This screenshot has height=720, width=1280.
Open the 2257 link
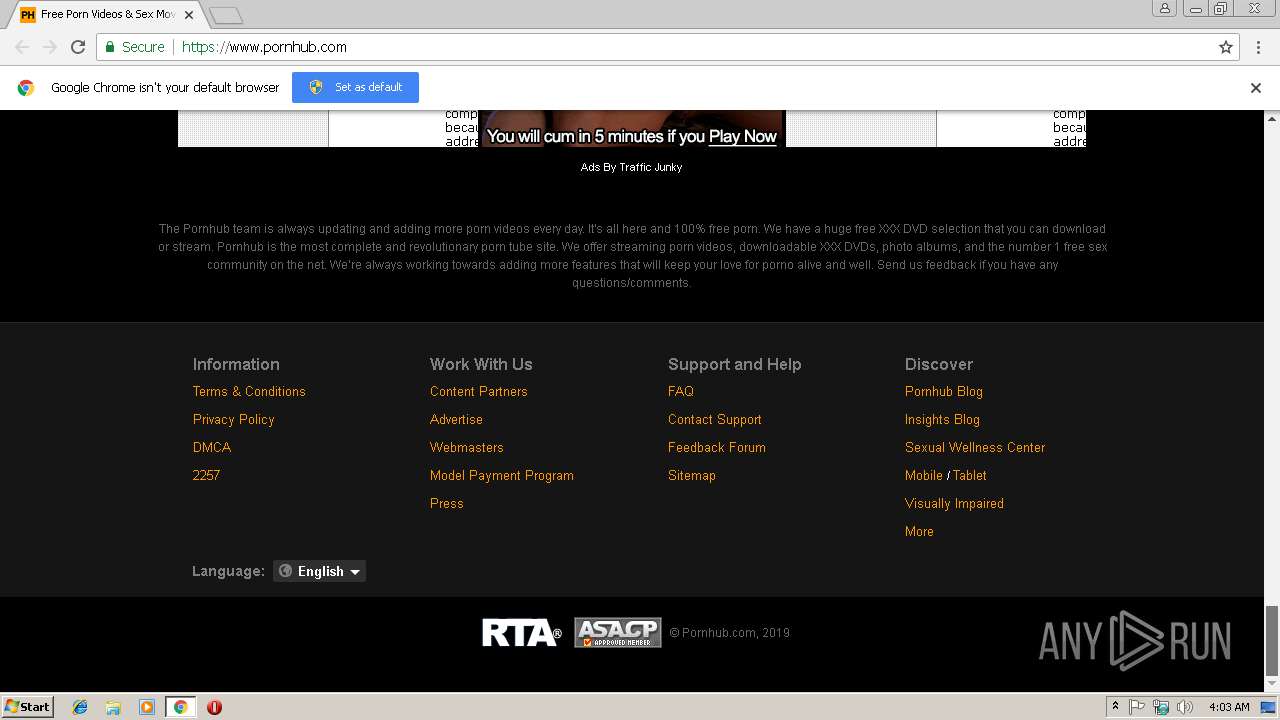(206, 475)
